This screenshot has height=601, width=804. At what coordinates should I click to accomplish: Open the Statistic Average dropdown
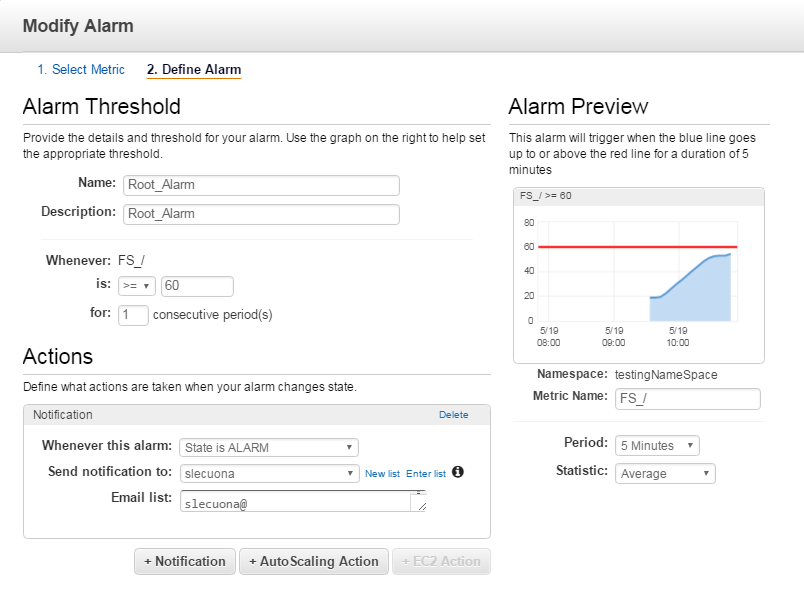[665, 473]
